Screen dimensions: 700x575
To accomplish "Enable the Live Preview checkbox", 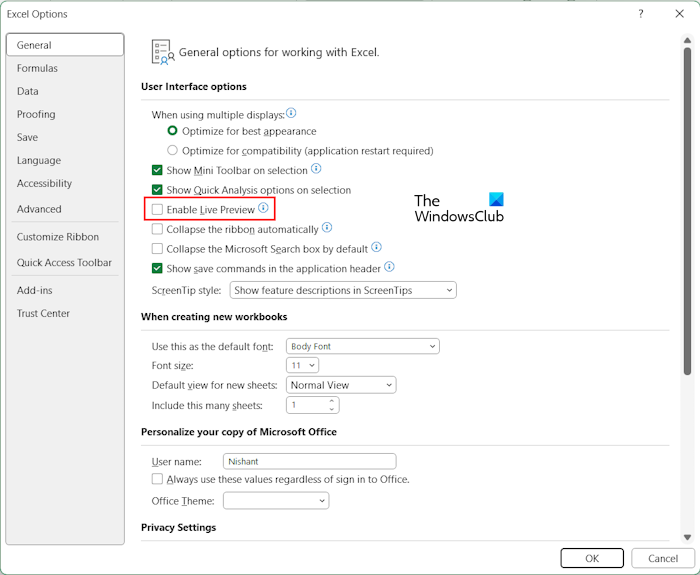I will [157, 210].
